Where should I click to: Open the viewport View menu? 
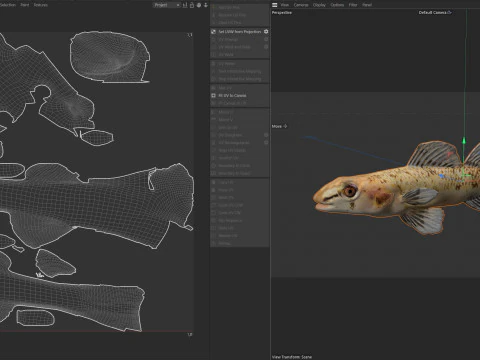pyautogui.click(x=285, y=5)
